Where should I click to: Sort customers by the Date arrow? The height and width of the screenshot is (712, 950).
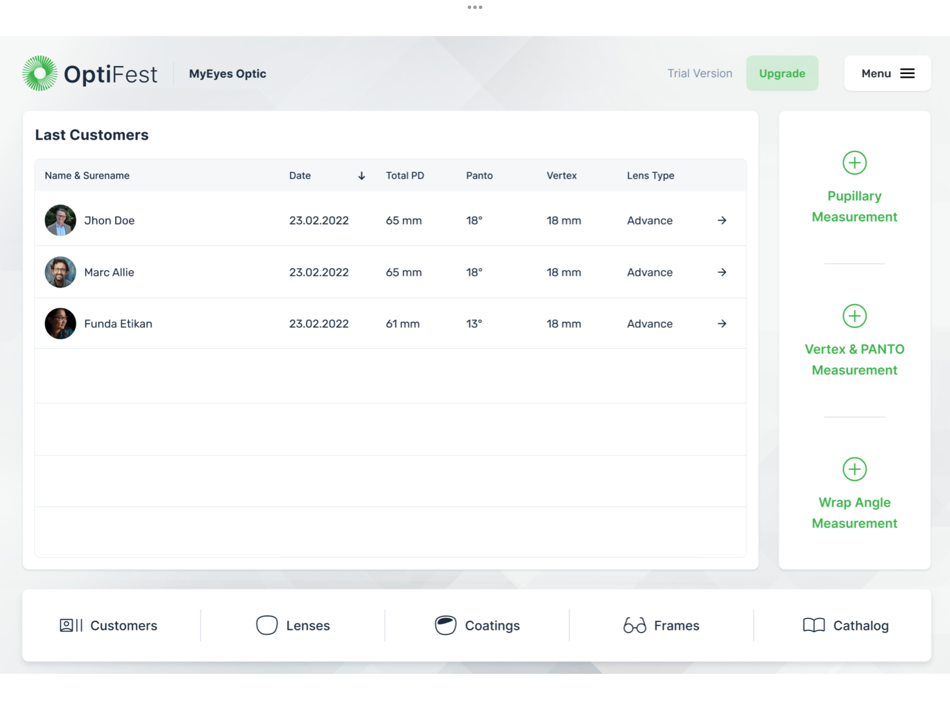coord(361,176)
